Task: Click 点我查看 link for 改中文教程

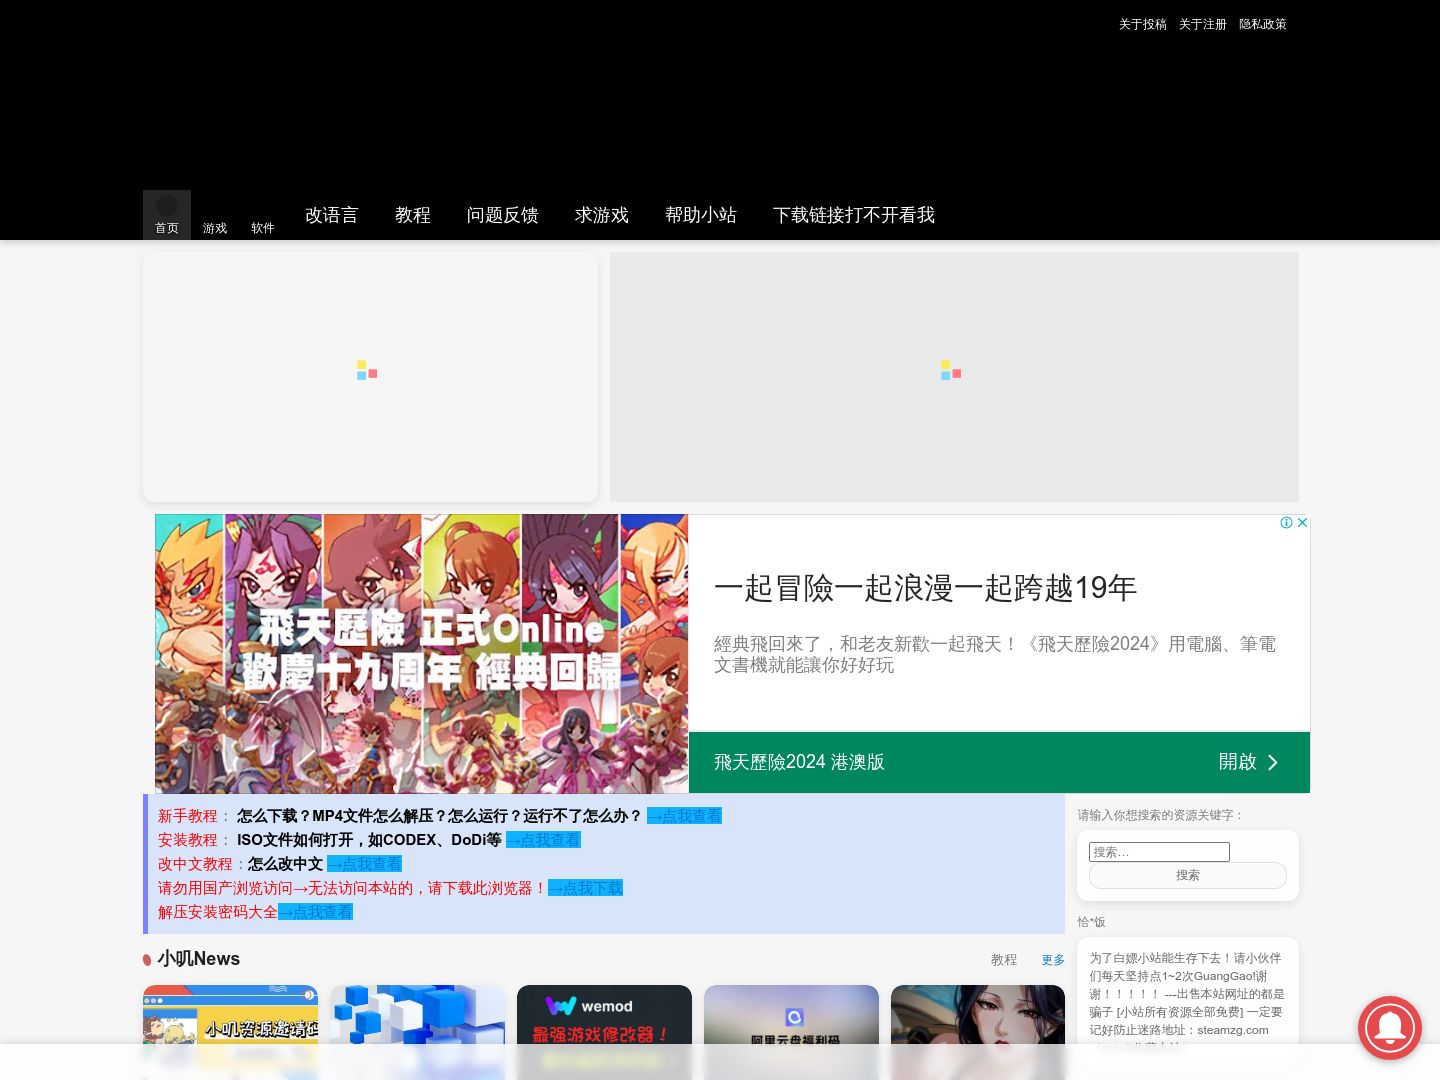Action: (x=364, y=864)
